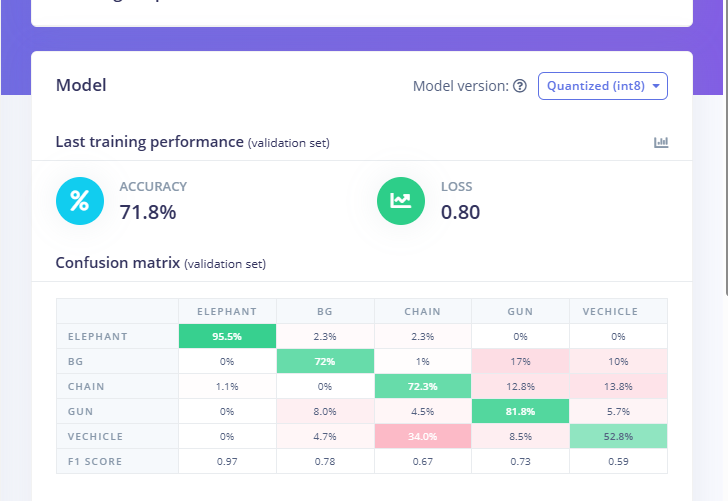Select the 34.0% pink Vechicle-Chain cell

pyautogui.click(x=422, y=436)
